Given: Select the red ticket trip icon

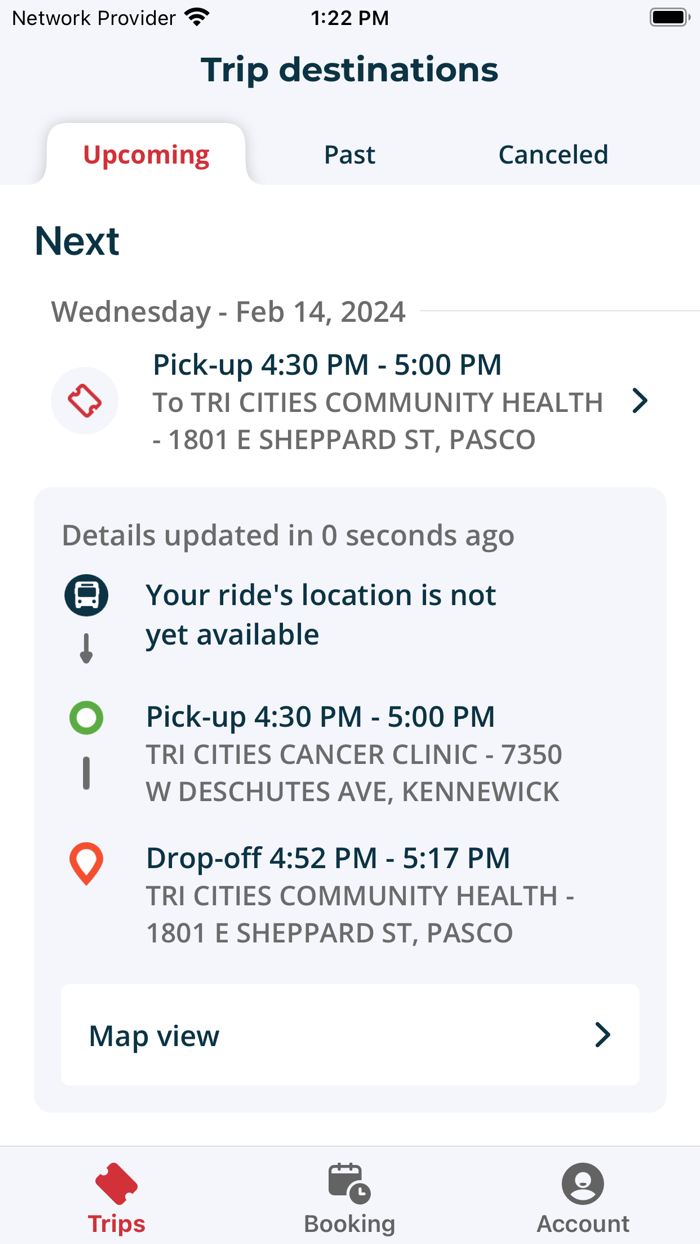Looking at the screenshot, I should [x=85, y=400].
